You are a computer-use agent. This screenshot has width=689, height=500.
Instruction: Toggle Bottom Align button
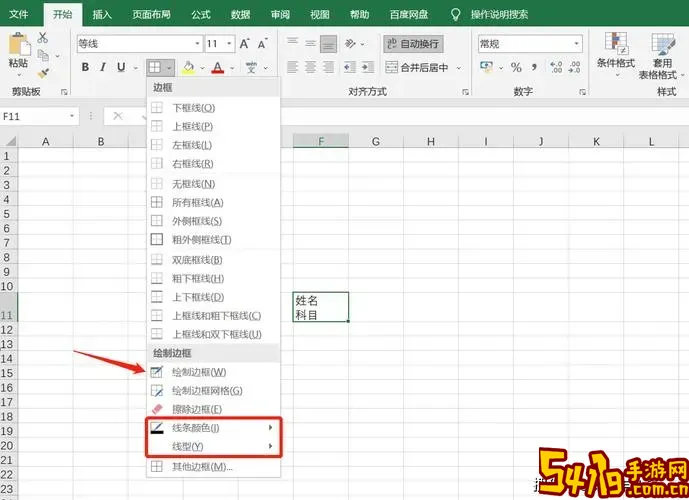coord(328,43)
